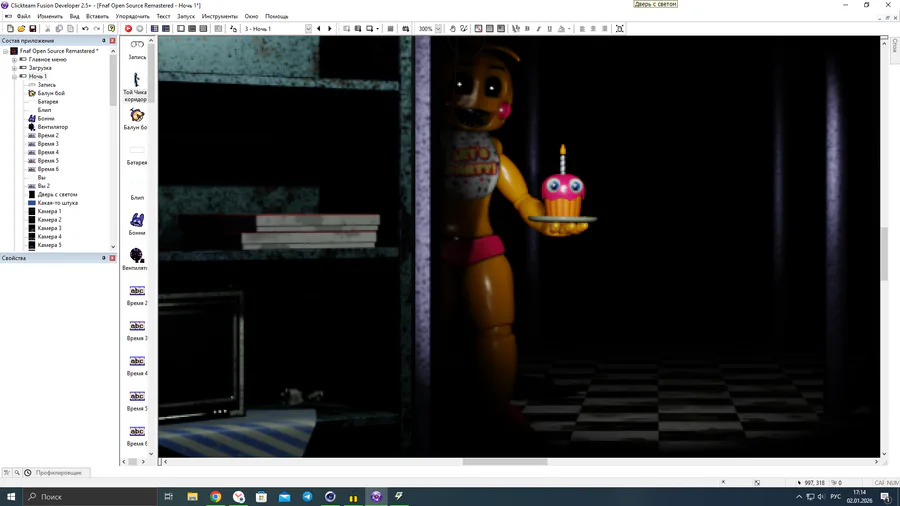Open the Help contents icon
Viewport: 900px width, 506px height.
[111, 29]
